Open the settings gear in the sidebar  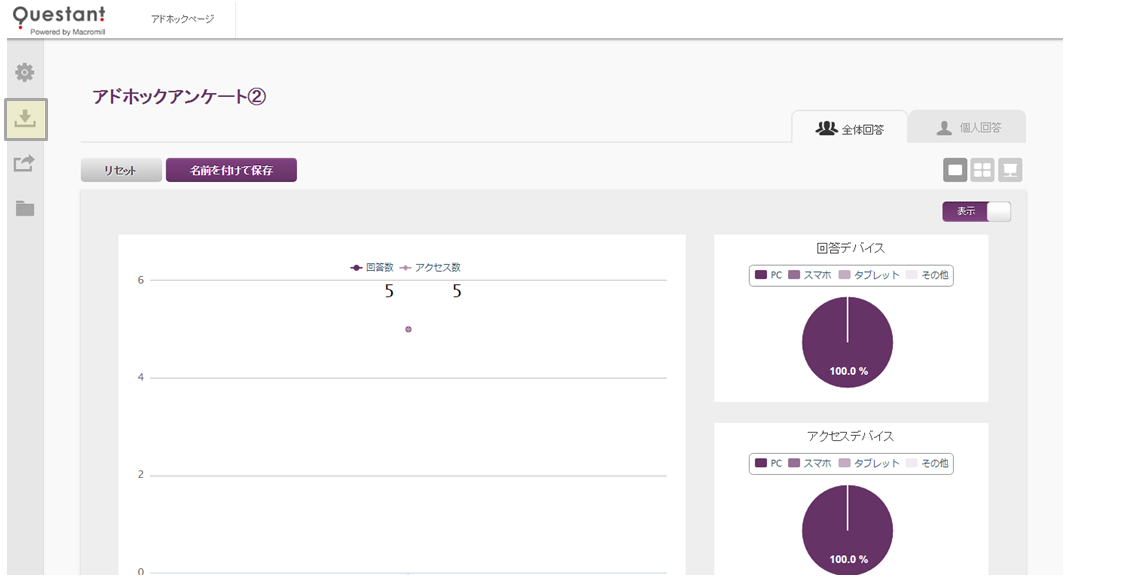click(25, 73)
